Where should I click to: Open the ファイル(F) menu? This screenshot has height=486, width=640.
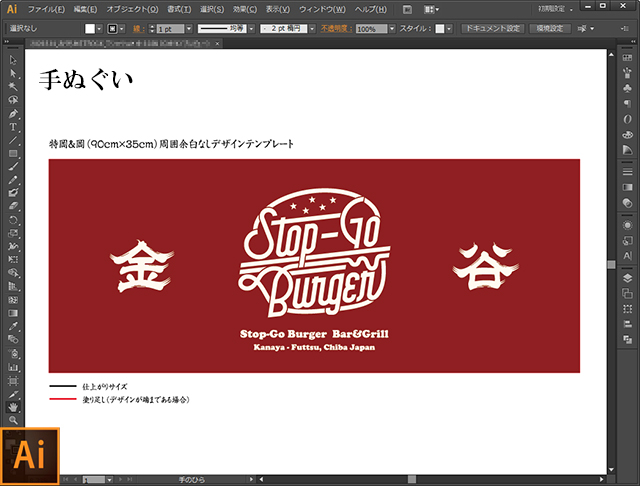[46, 9]
